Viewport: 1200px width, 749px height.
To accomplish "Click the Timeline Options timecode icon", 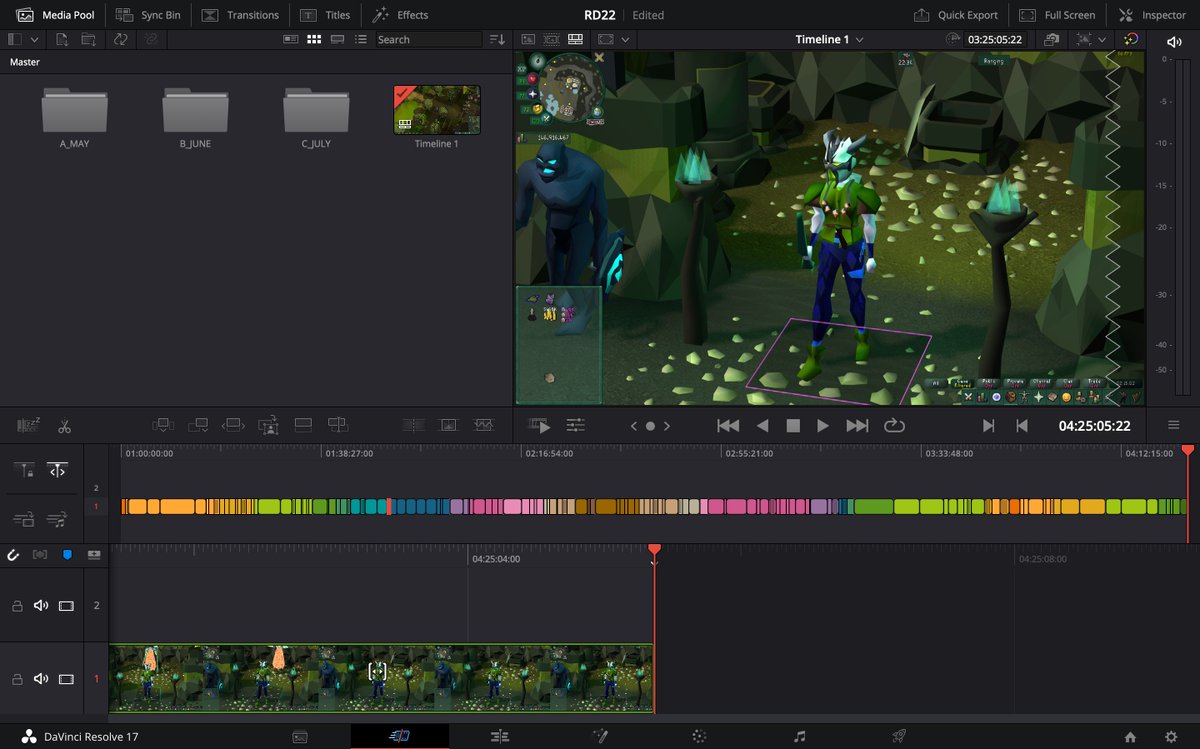I will tap(954, 39).
